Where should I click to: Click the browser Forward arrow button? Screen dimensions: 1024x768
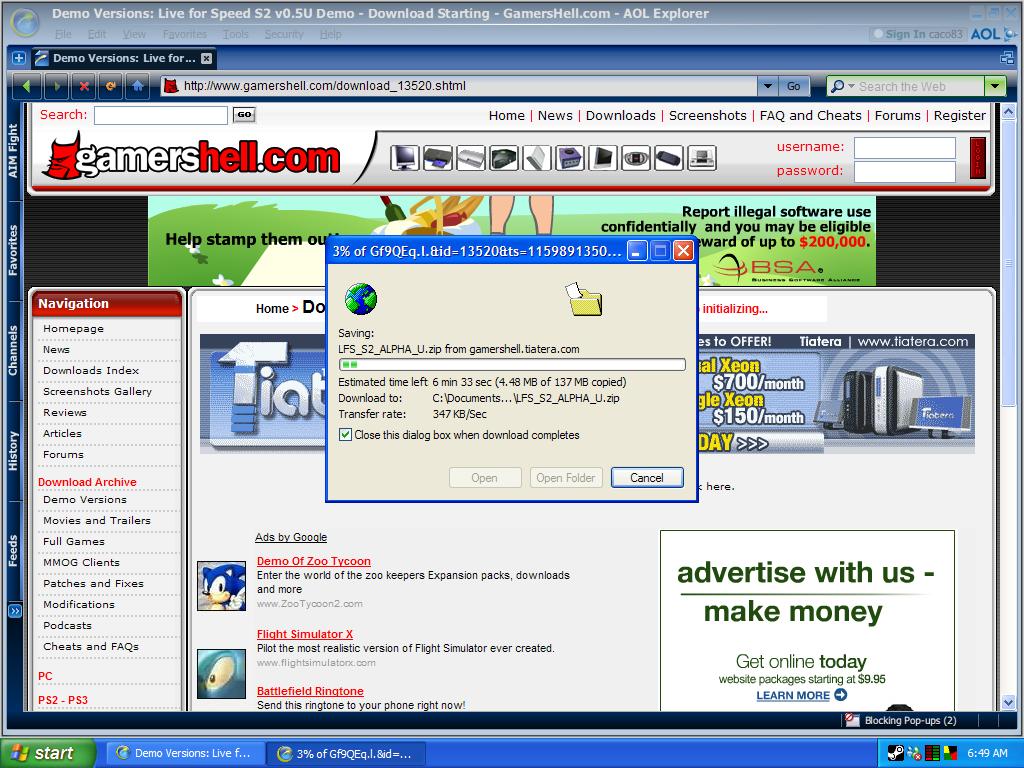[x=57, y=86]
